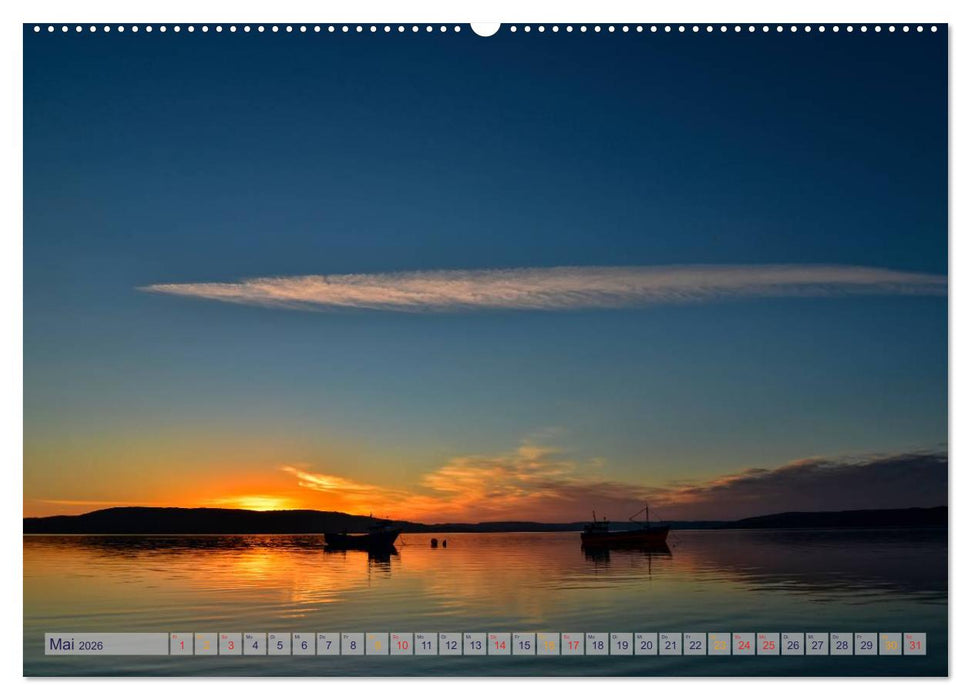Choose the orange Saturday 23 cell
The height and width of the screenshot is (700, 971).
[x=719, y=645]
